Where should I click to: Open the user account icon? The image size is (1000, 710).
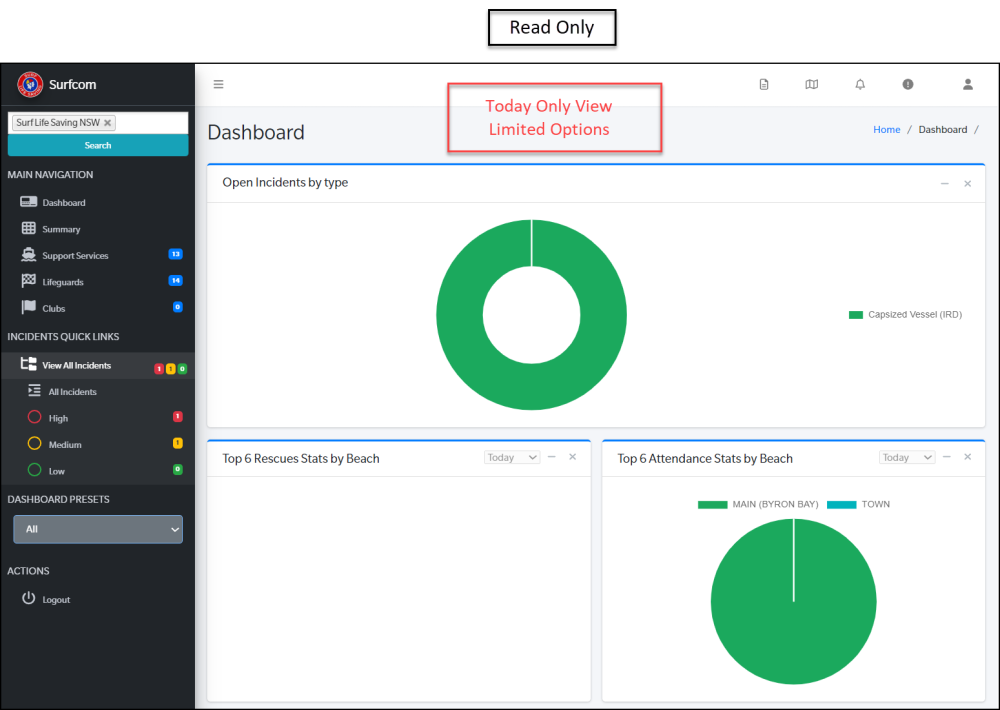coord(967,84)
